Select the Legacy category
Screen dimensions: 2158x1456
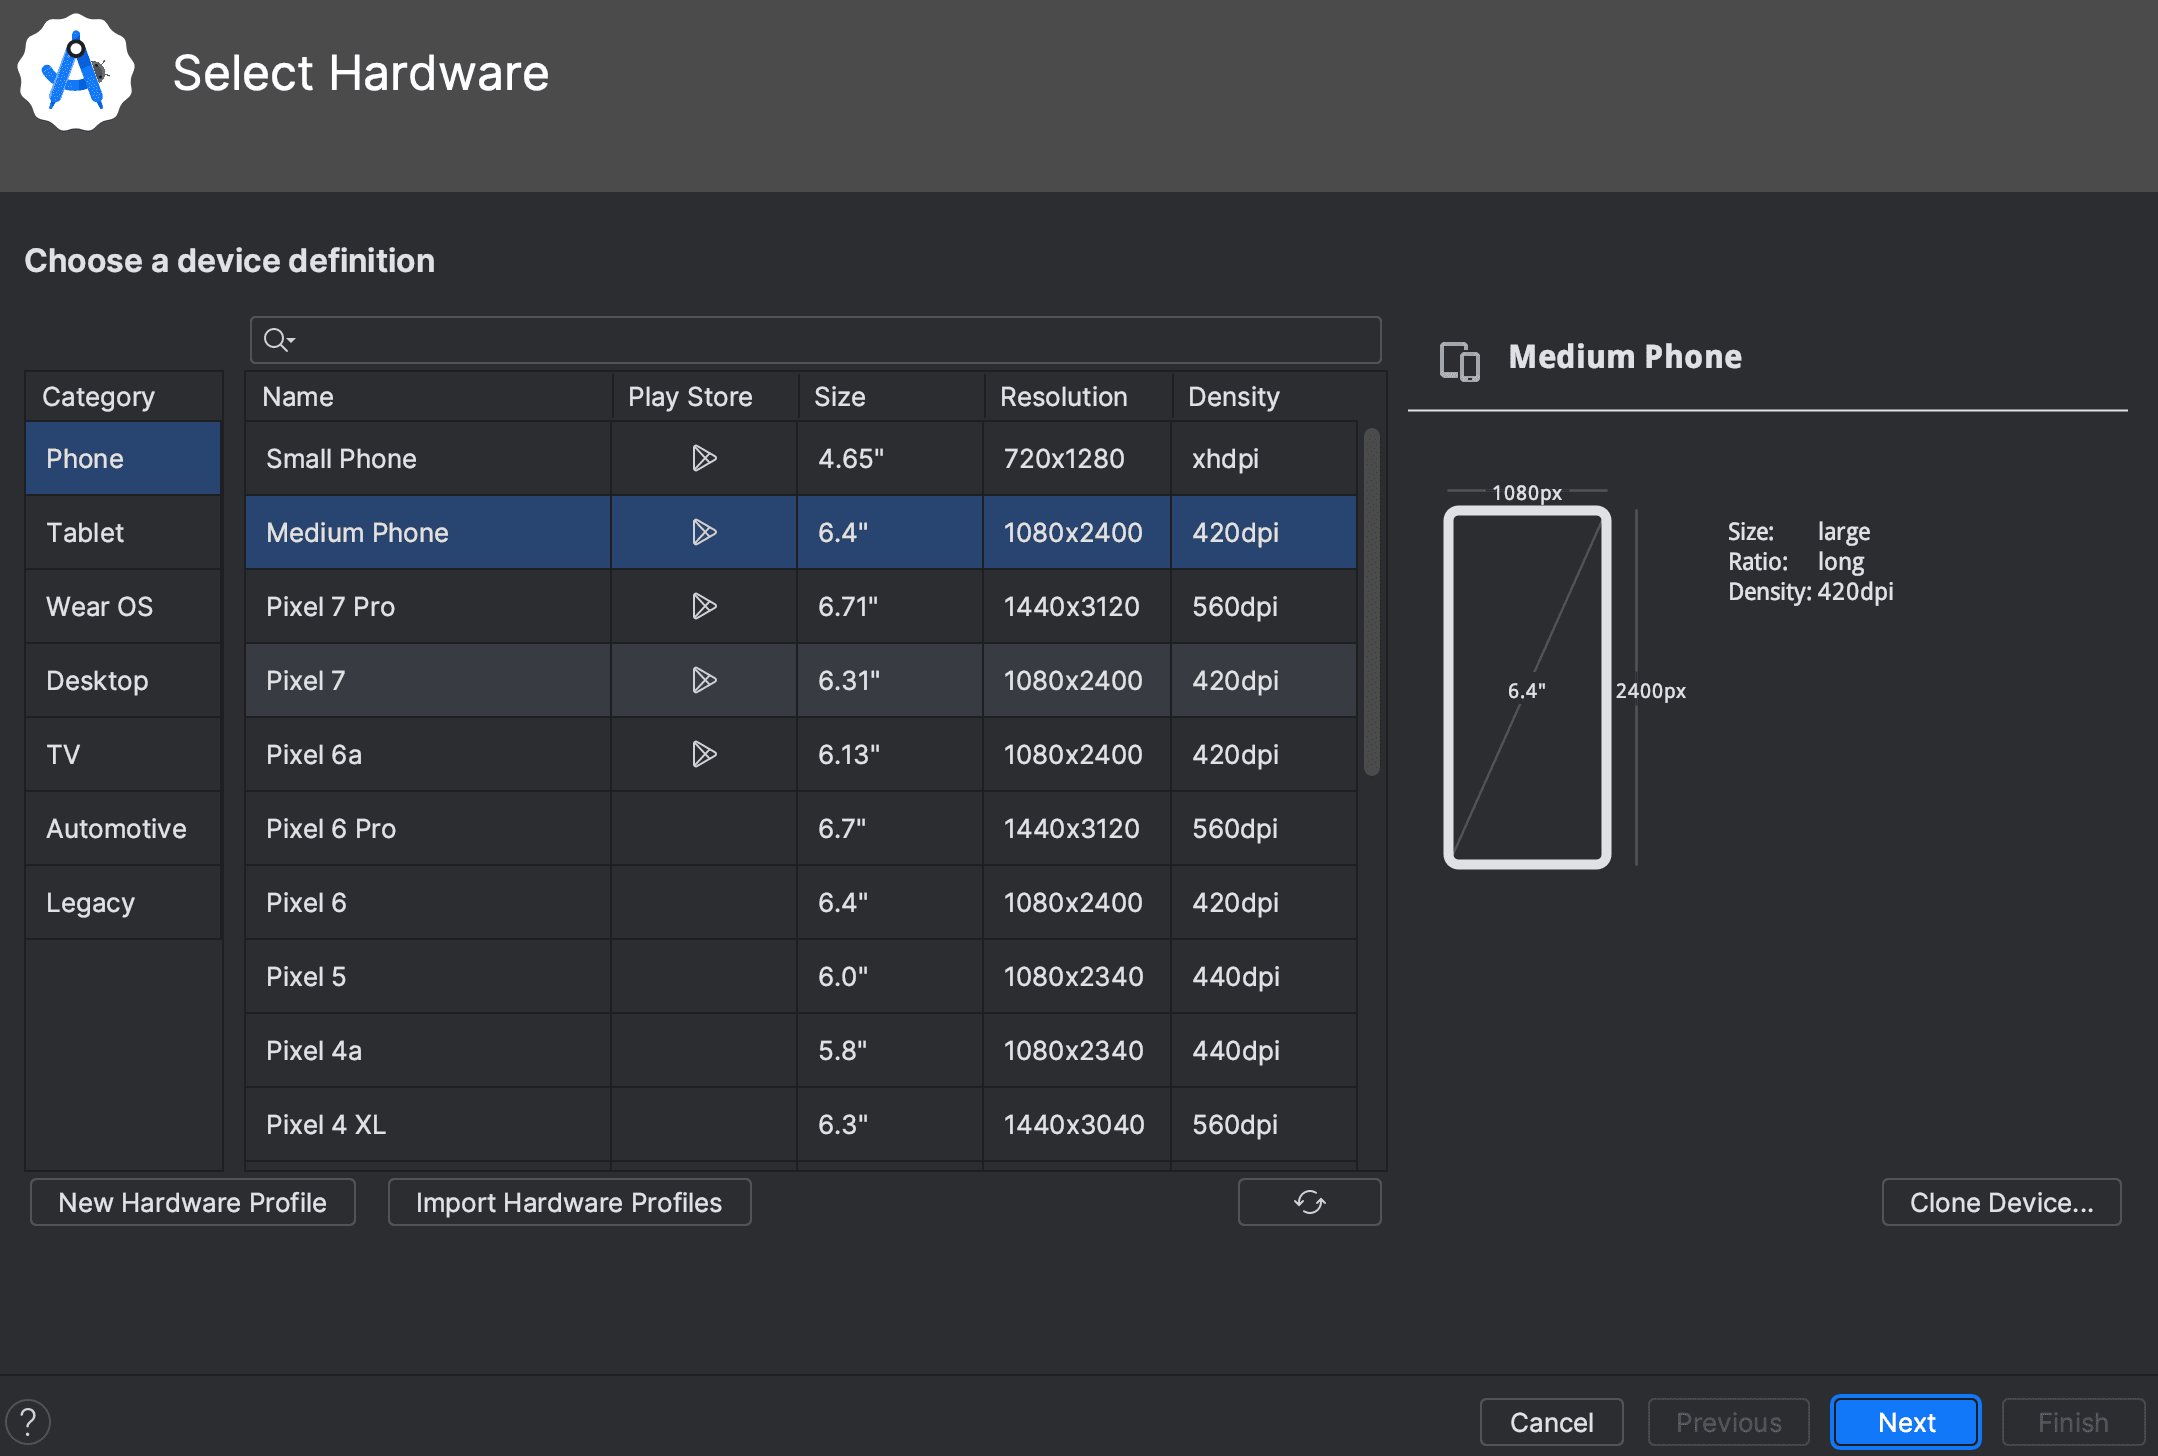point(123,902)
